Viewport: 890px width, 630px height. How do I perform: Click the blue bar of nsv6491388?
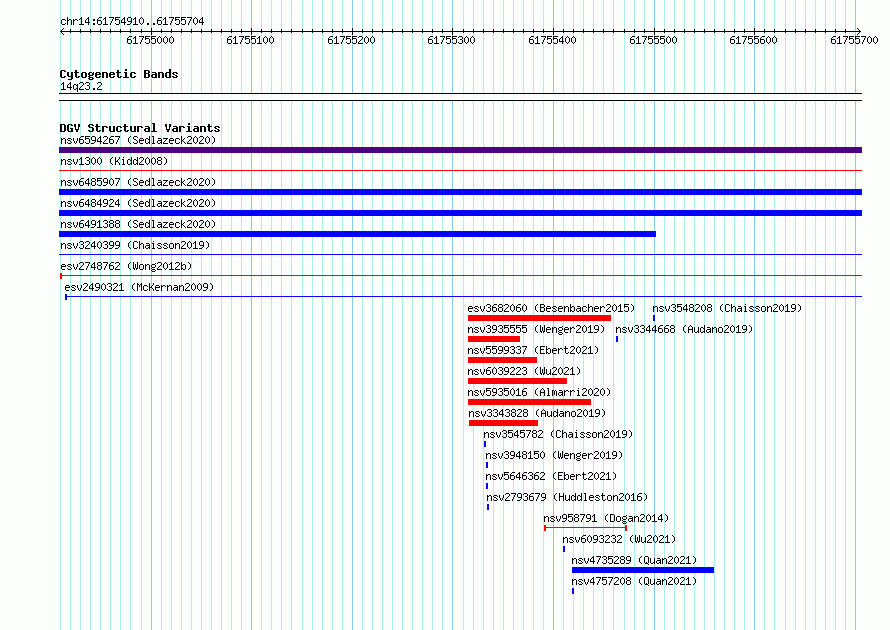[x=358, y=234]
